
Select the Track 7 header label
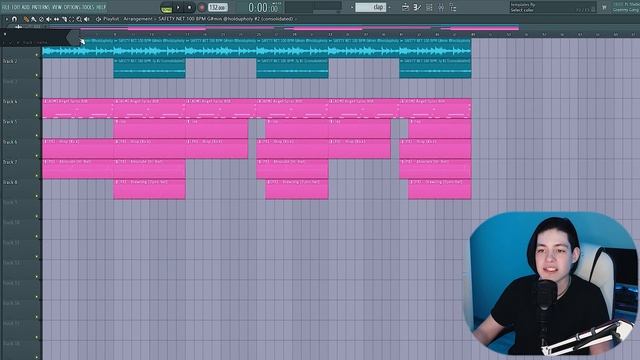point(10,162)
